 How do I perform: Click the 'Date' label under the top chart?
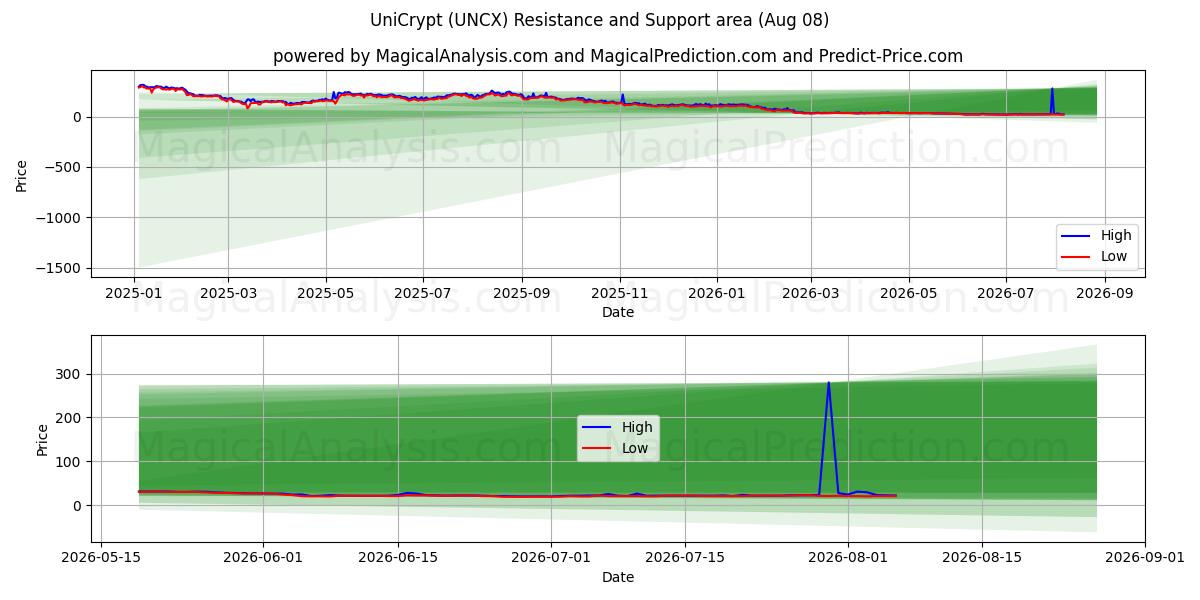[618, 313]
